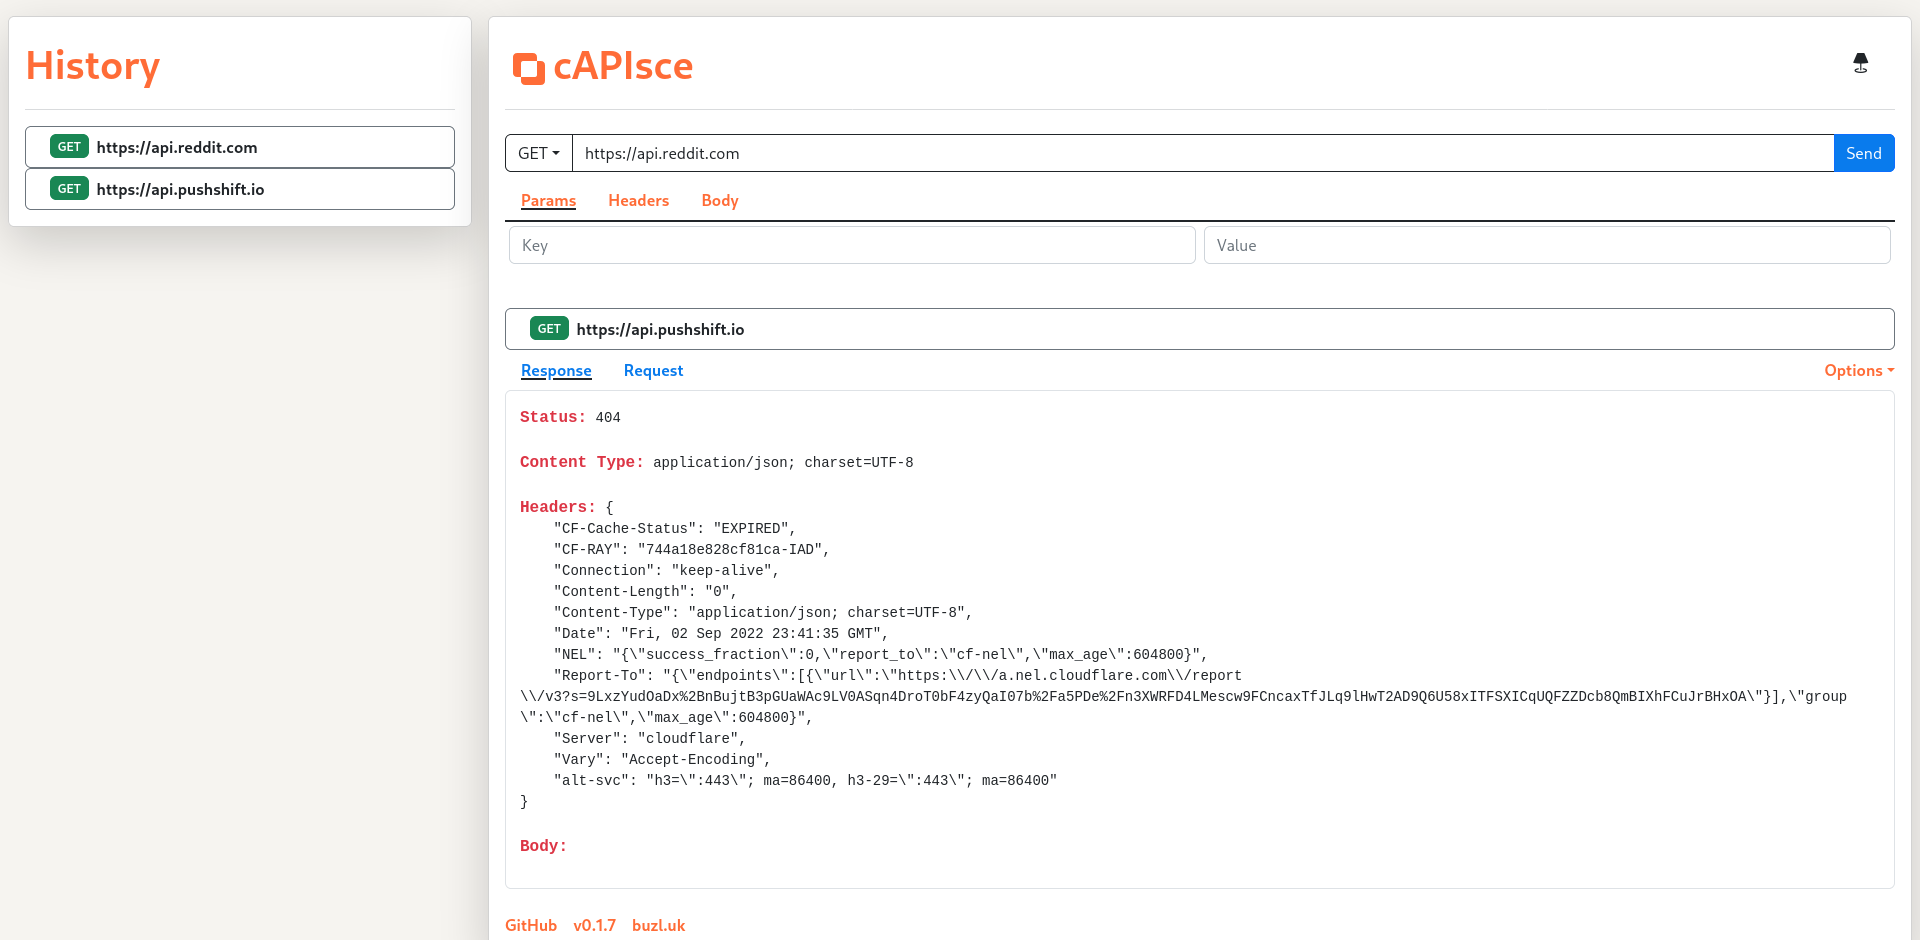The height and width of the screenshot is (940, 1920).
Task: Click the GET badge on the pushshift history entry
Action: (69, 188)
